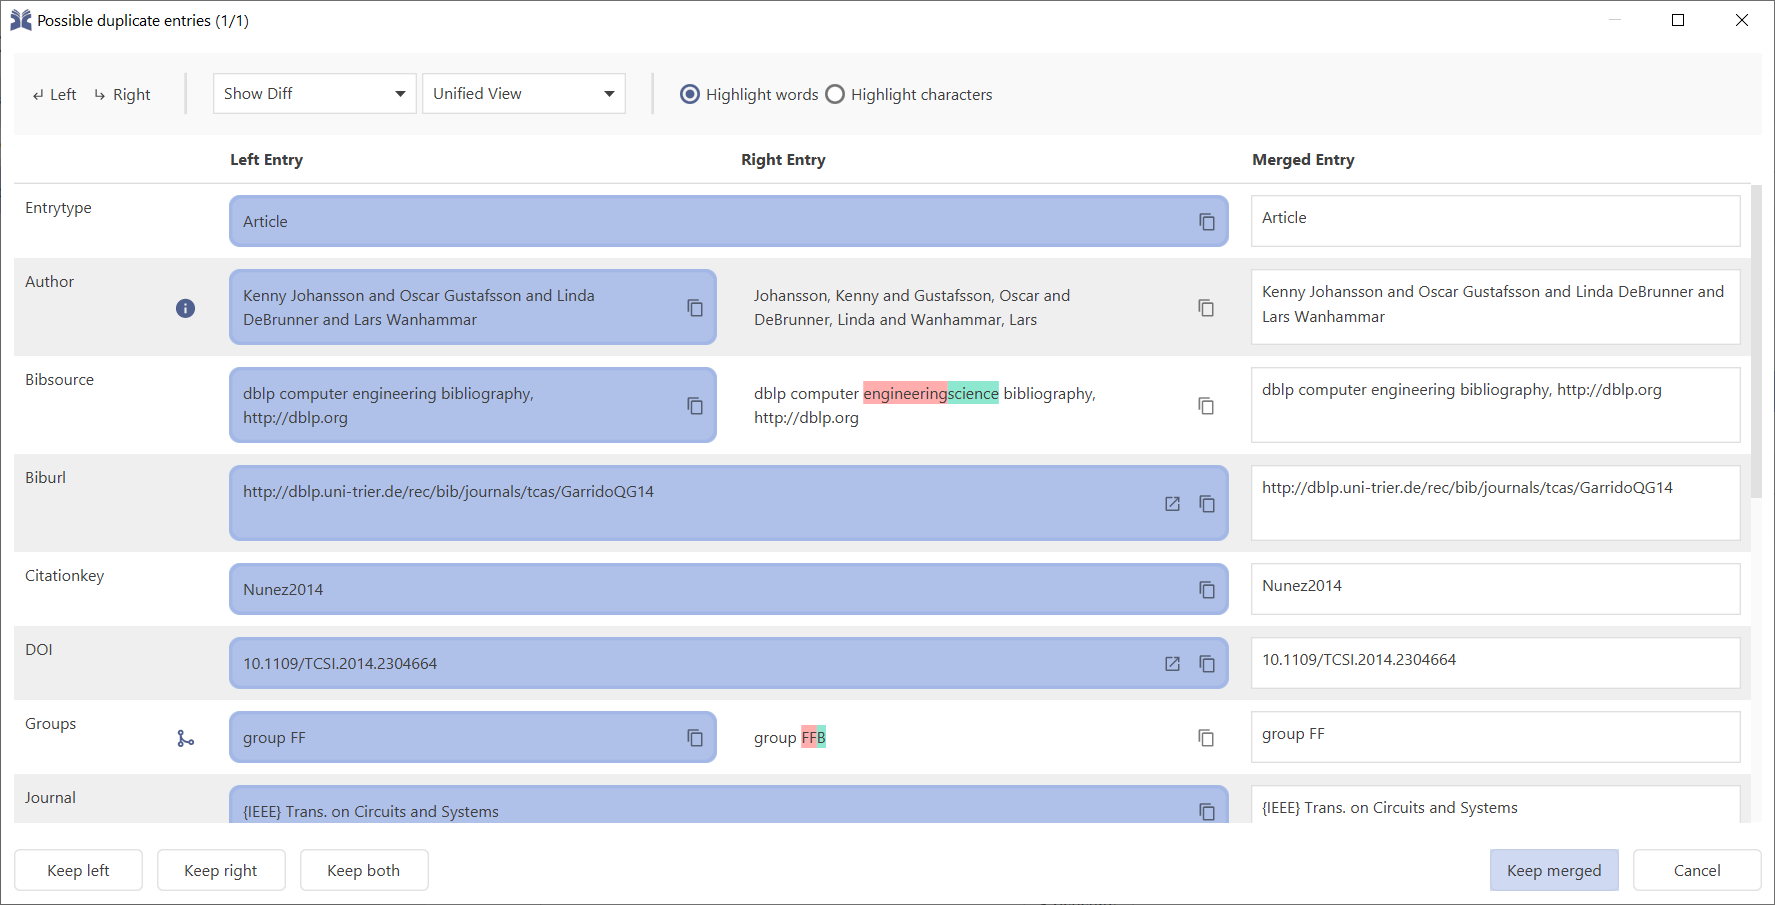Confirm with the Keep merged button

click(x=1554, y=870)
